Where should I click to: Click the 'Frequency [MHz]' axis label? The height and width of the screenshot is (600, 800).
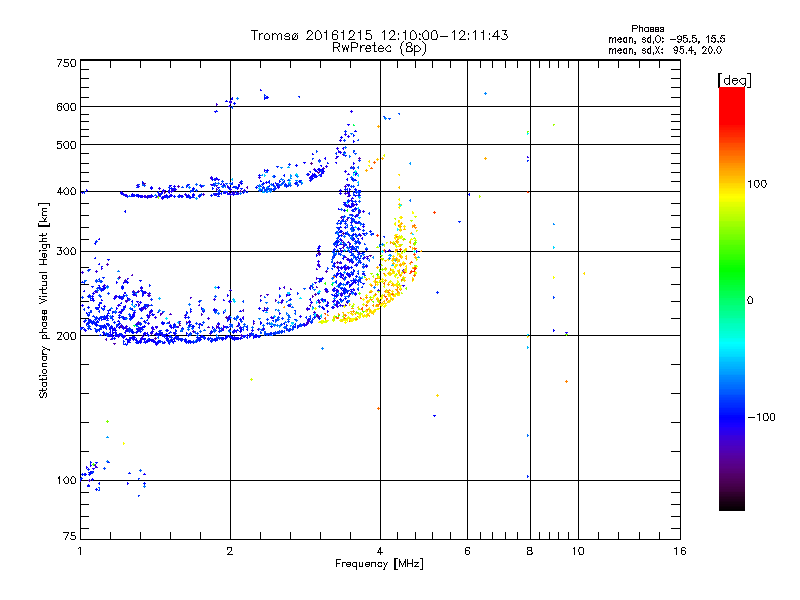pyautogui.click(x=379, y=564)
